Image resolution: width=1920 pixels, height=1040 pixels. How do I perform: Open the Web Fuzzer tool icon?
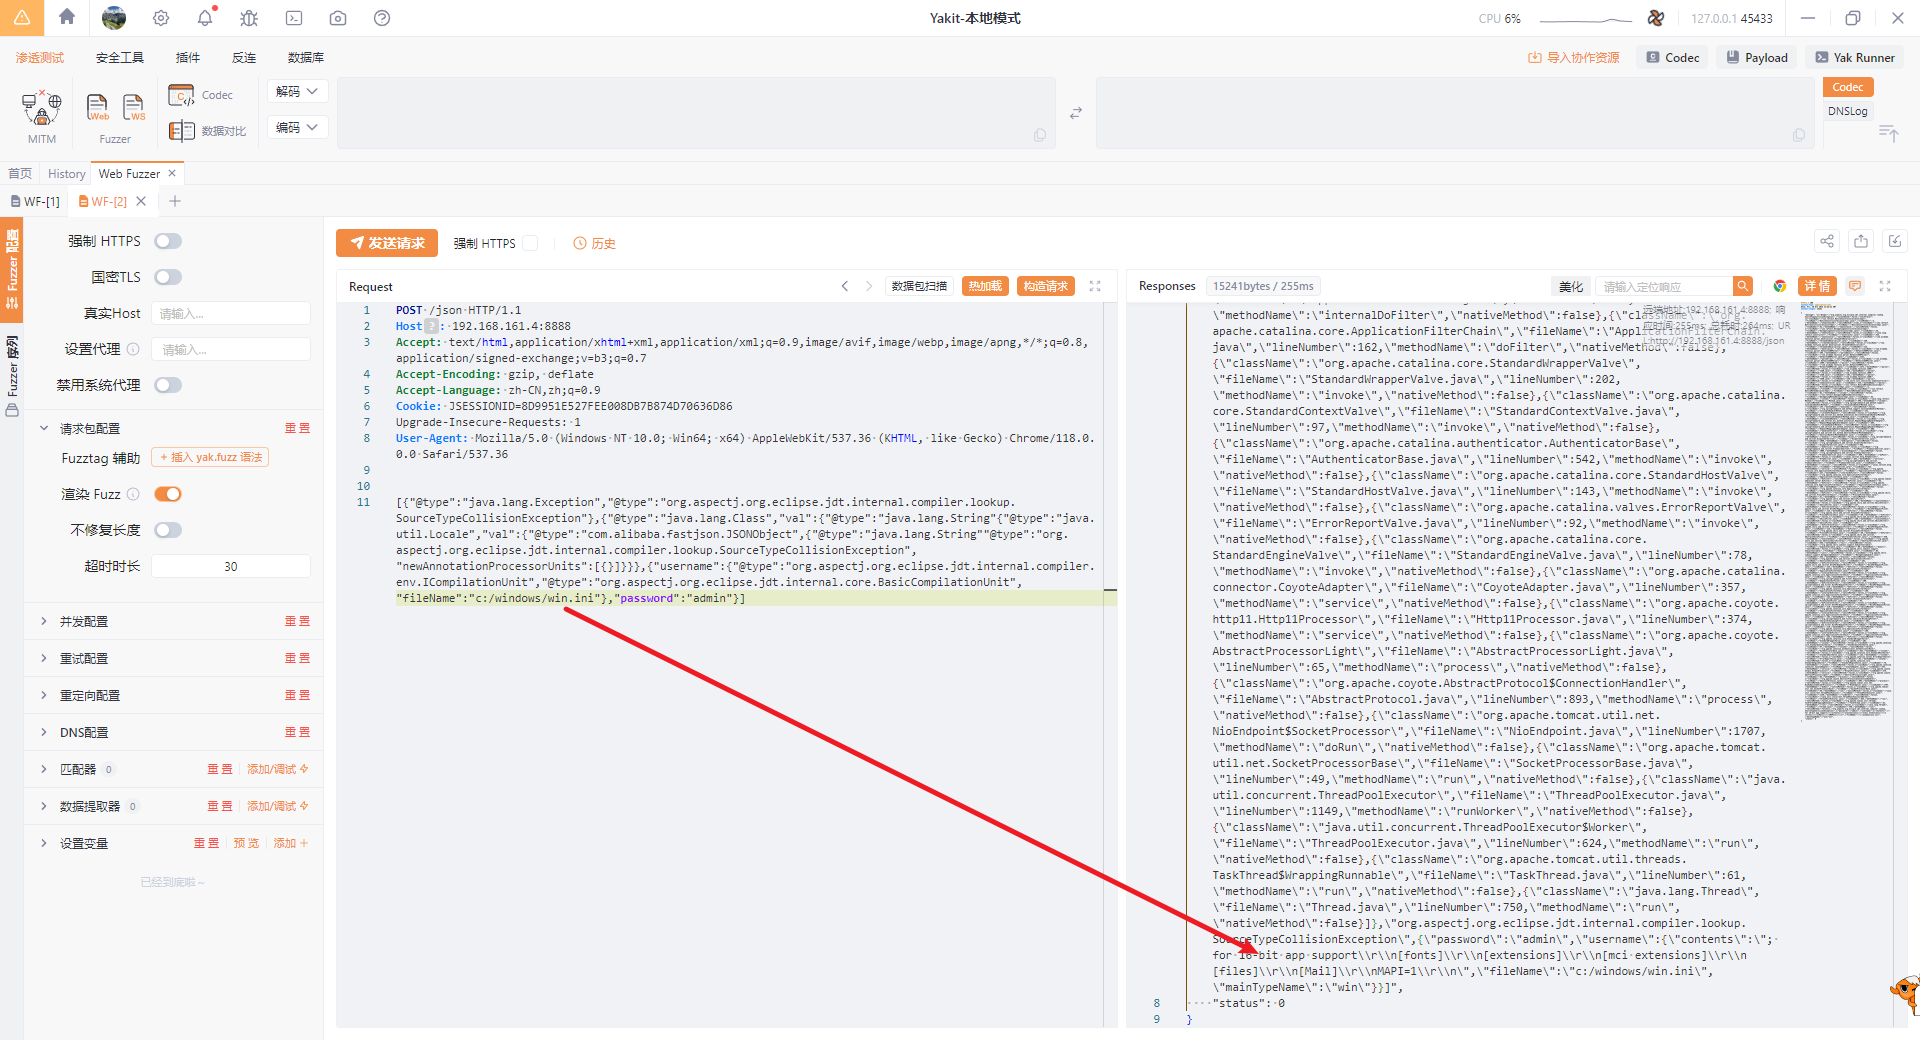coord(98,107)
